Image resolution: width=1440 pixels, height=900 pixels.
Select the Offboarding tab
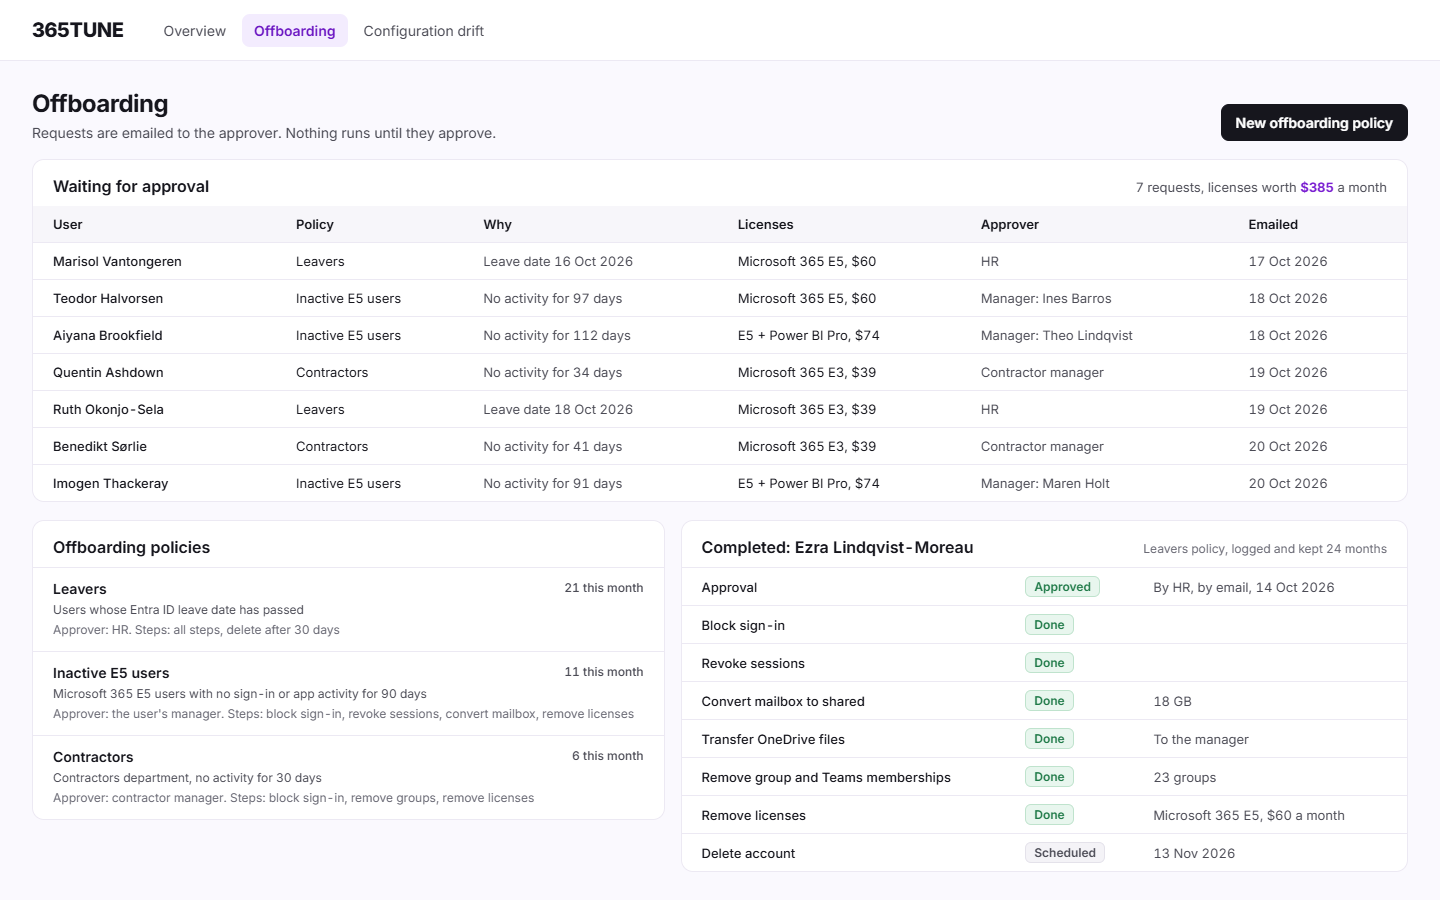coord(295,31)
